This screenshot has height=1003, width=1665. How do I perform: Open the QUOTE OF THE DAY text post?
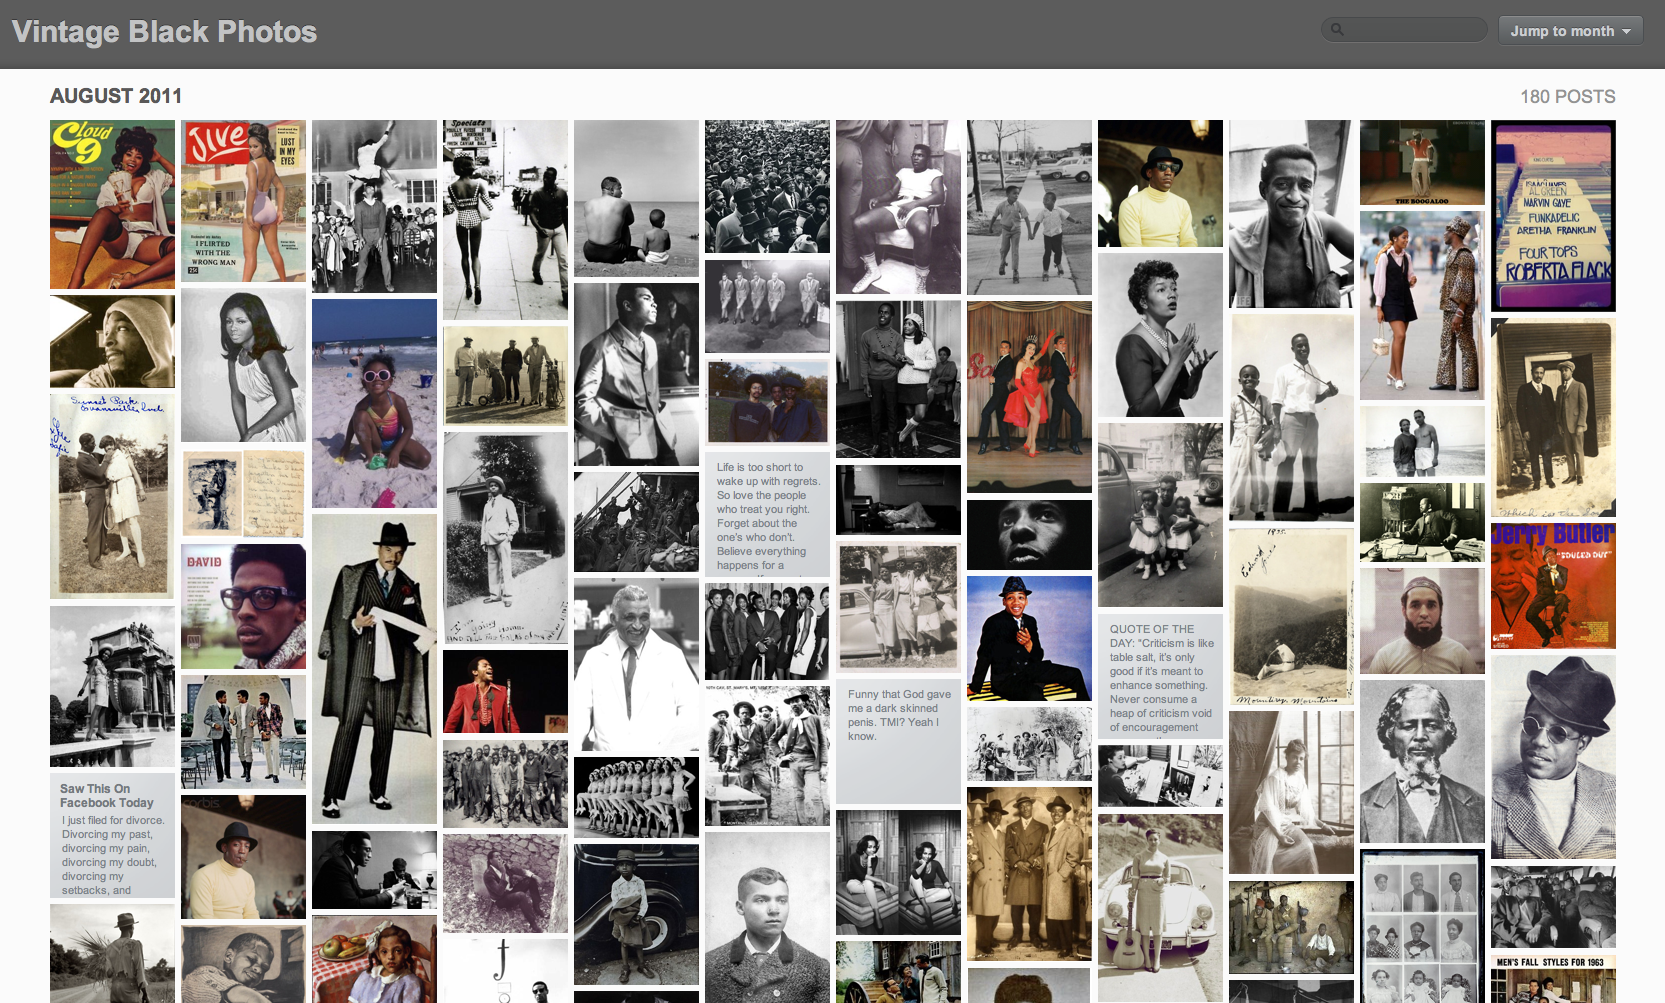[x=1160, y=677]
